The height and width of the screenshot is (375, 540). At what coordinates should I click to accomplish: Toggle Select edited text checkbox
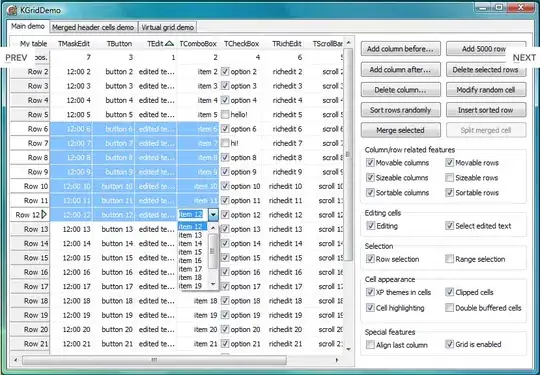(449, 226)
